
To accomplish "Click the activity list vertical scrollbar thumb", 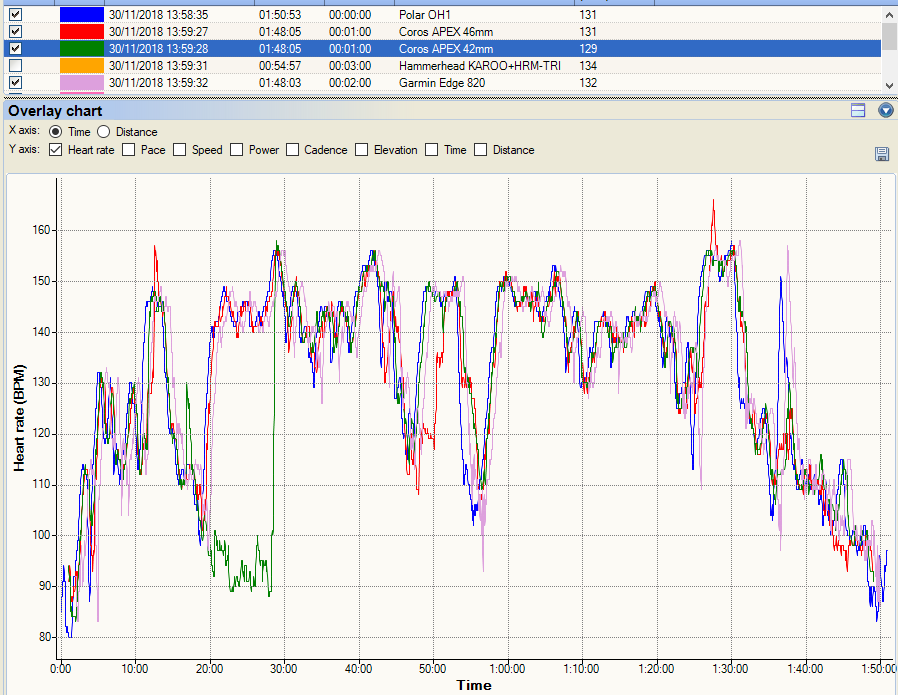I will [x=889, y=35].
